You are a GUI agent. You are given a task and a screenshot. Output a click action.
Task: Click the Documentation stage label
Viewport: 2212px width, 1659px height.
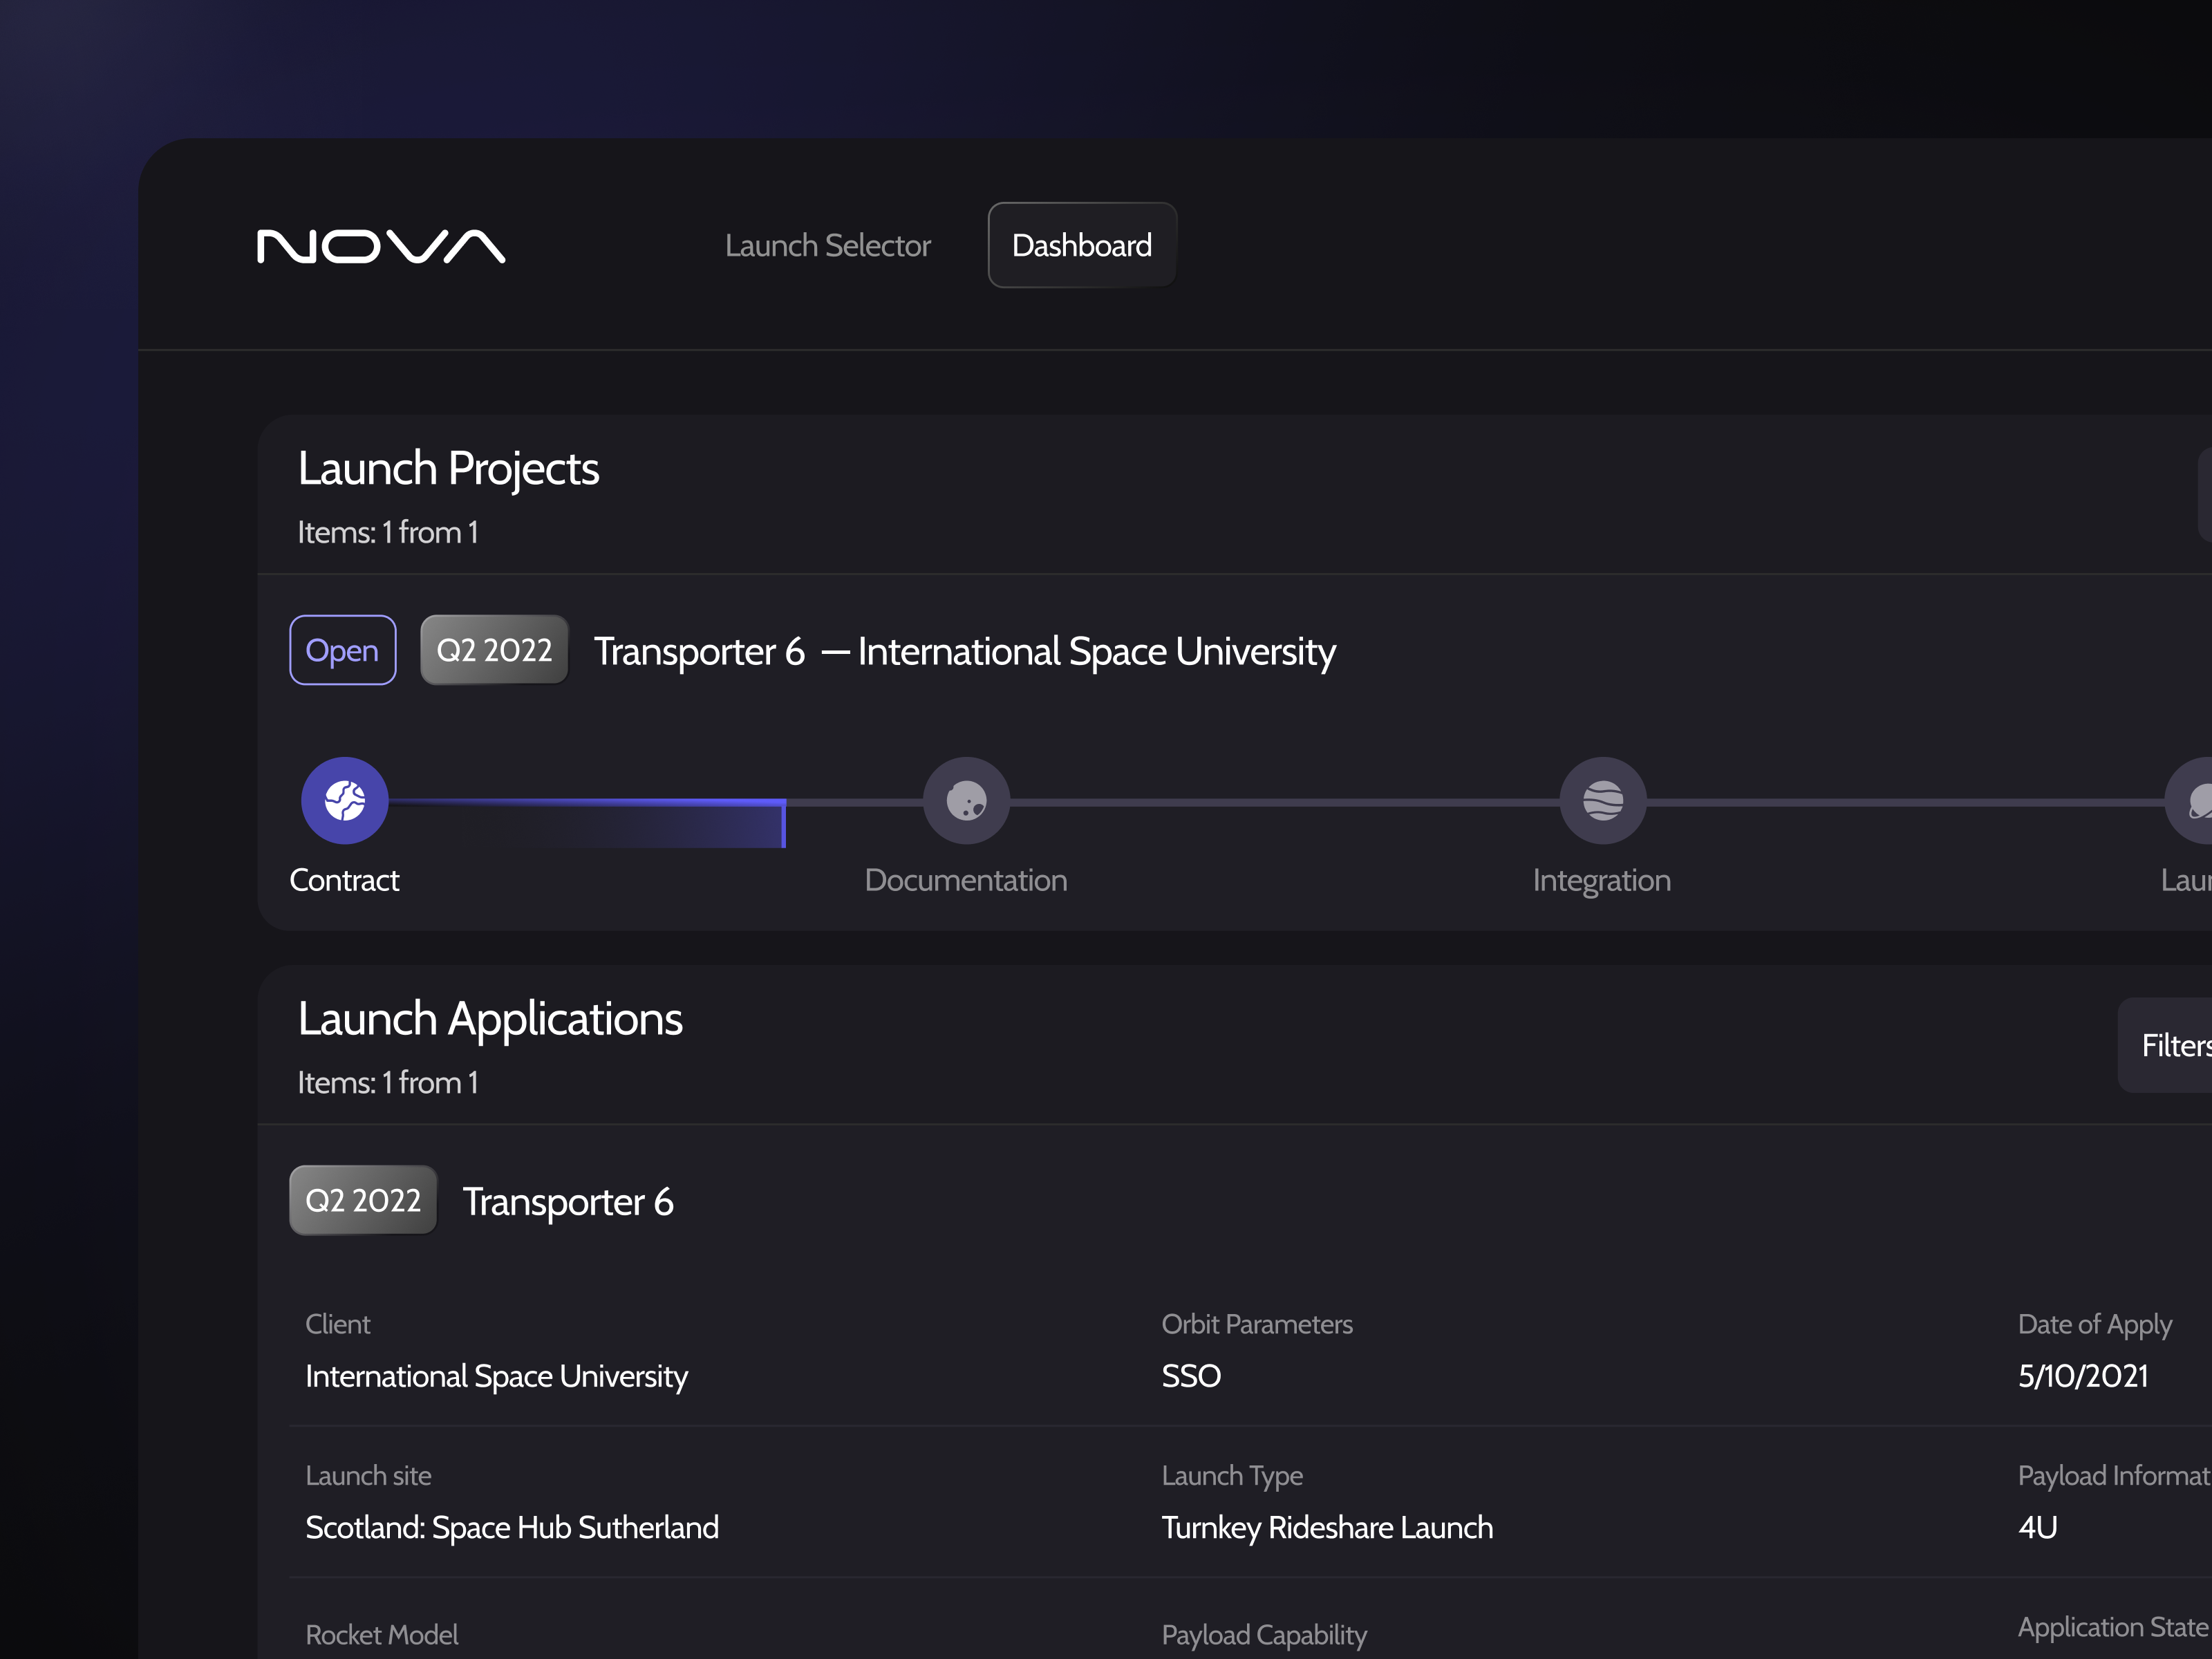pos(965,880)
